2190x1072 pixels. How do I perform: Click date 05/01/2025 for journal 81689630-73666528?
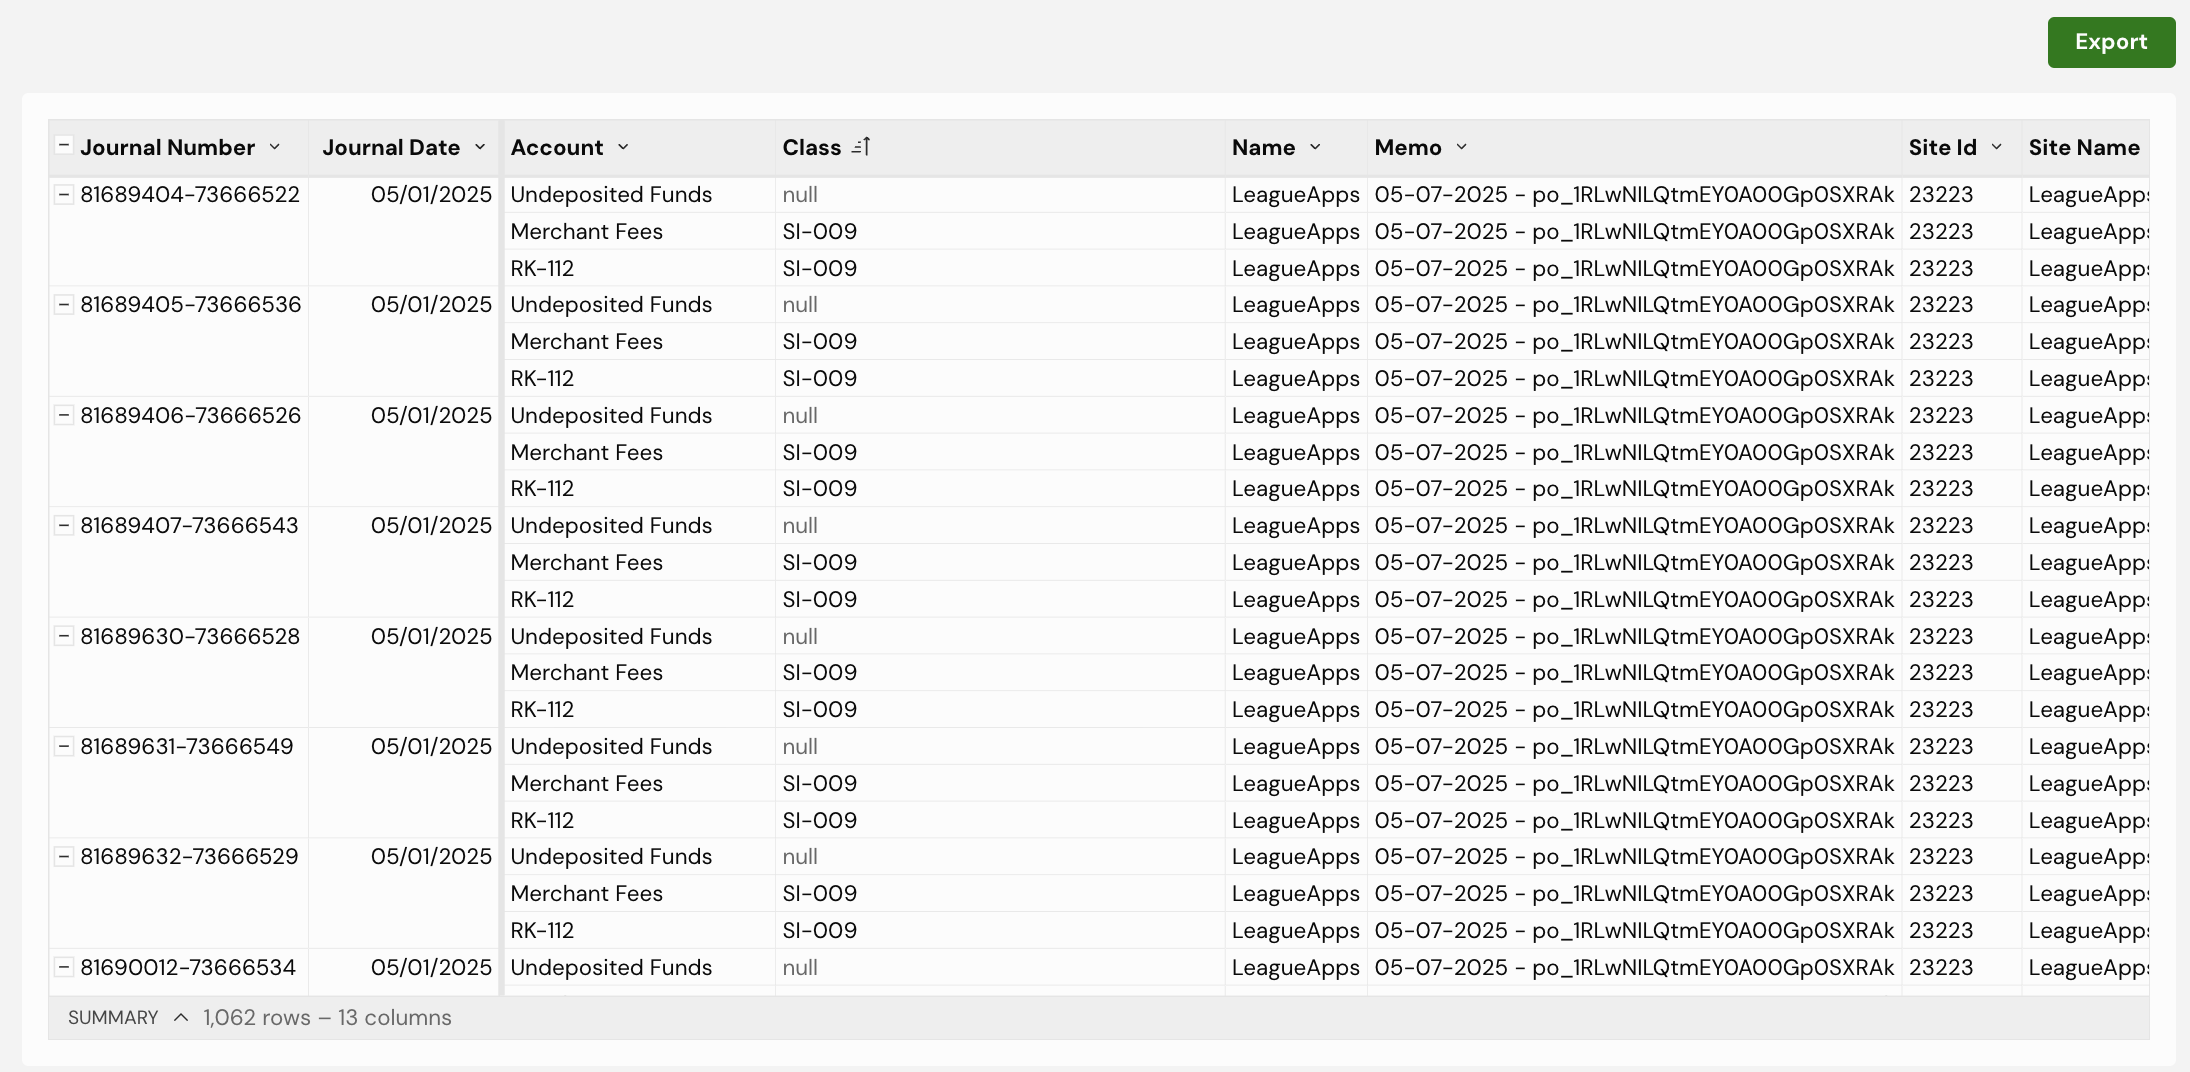[431, 636]
